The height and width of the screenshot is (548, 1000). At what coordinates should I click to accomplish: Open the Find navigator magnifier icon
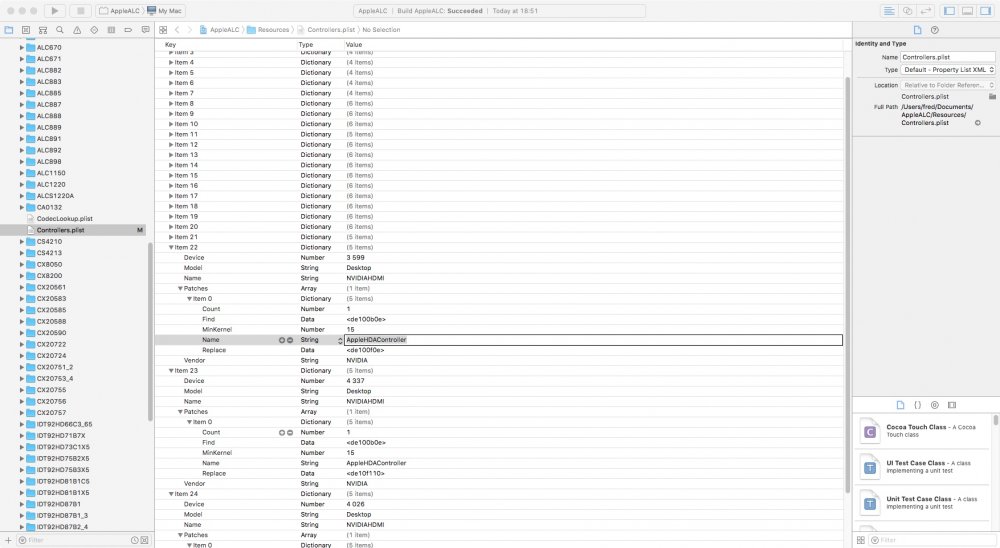pyautogui.click(x=59, y=30)
